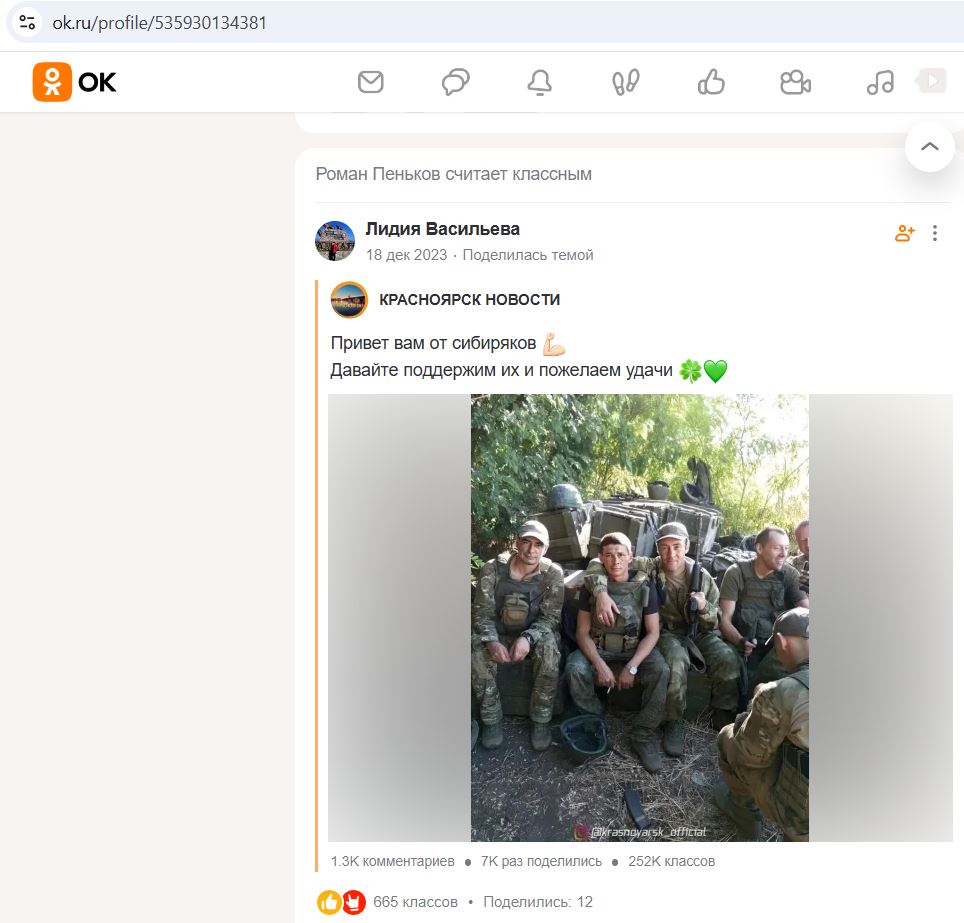This screenshot has width=964, height=923.
Task: Open Лидия Васильева profile name link
Action: (443, 229)
